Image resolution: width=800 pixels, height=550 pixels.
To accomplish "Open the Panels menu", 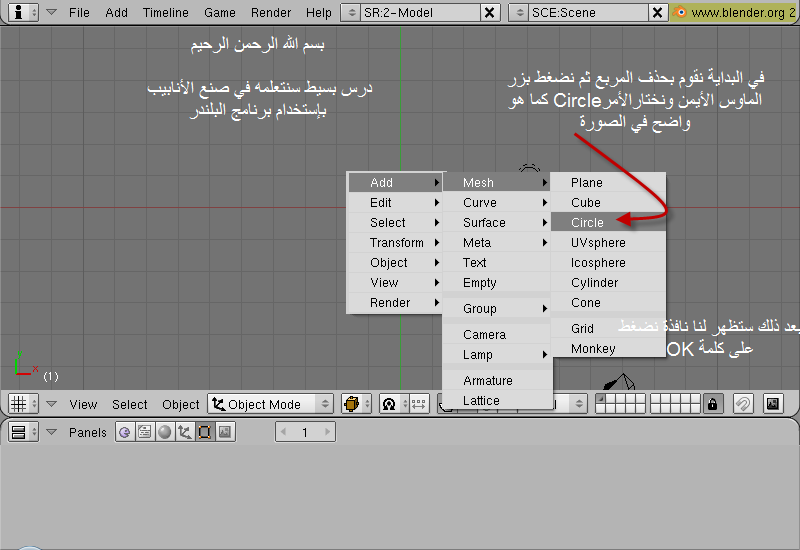I will tap(88, 432).
